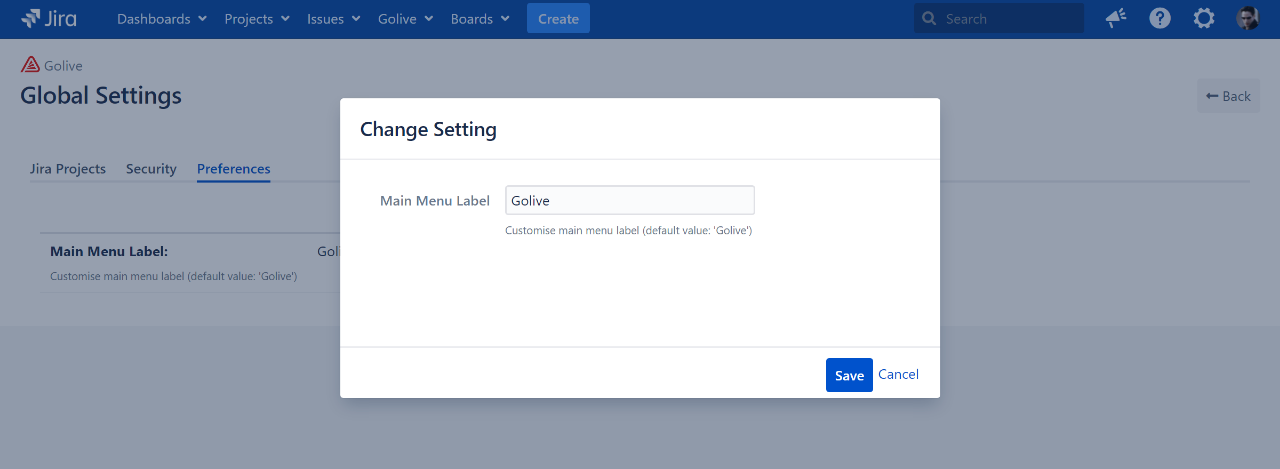Open the Golive menu in the top navigation
The image size is (1280, 469).
[405, 19]
